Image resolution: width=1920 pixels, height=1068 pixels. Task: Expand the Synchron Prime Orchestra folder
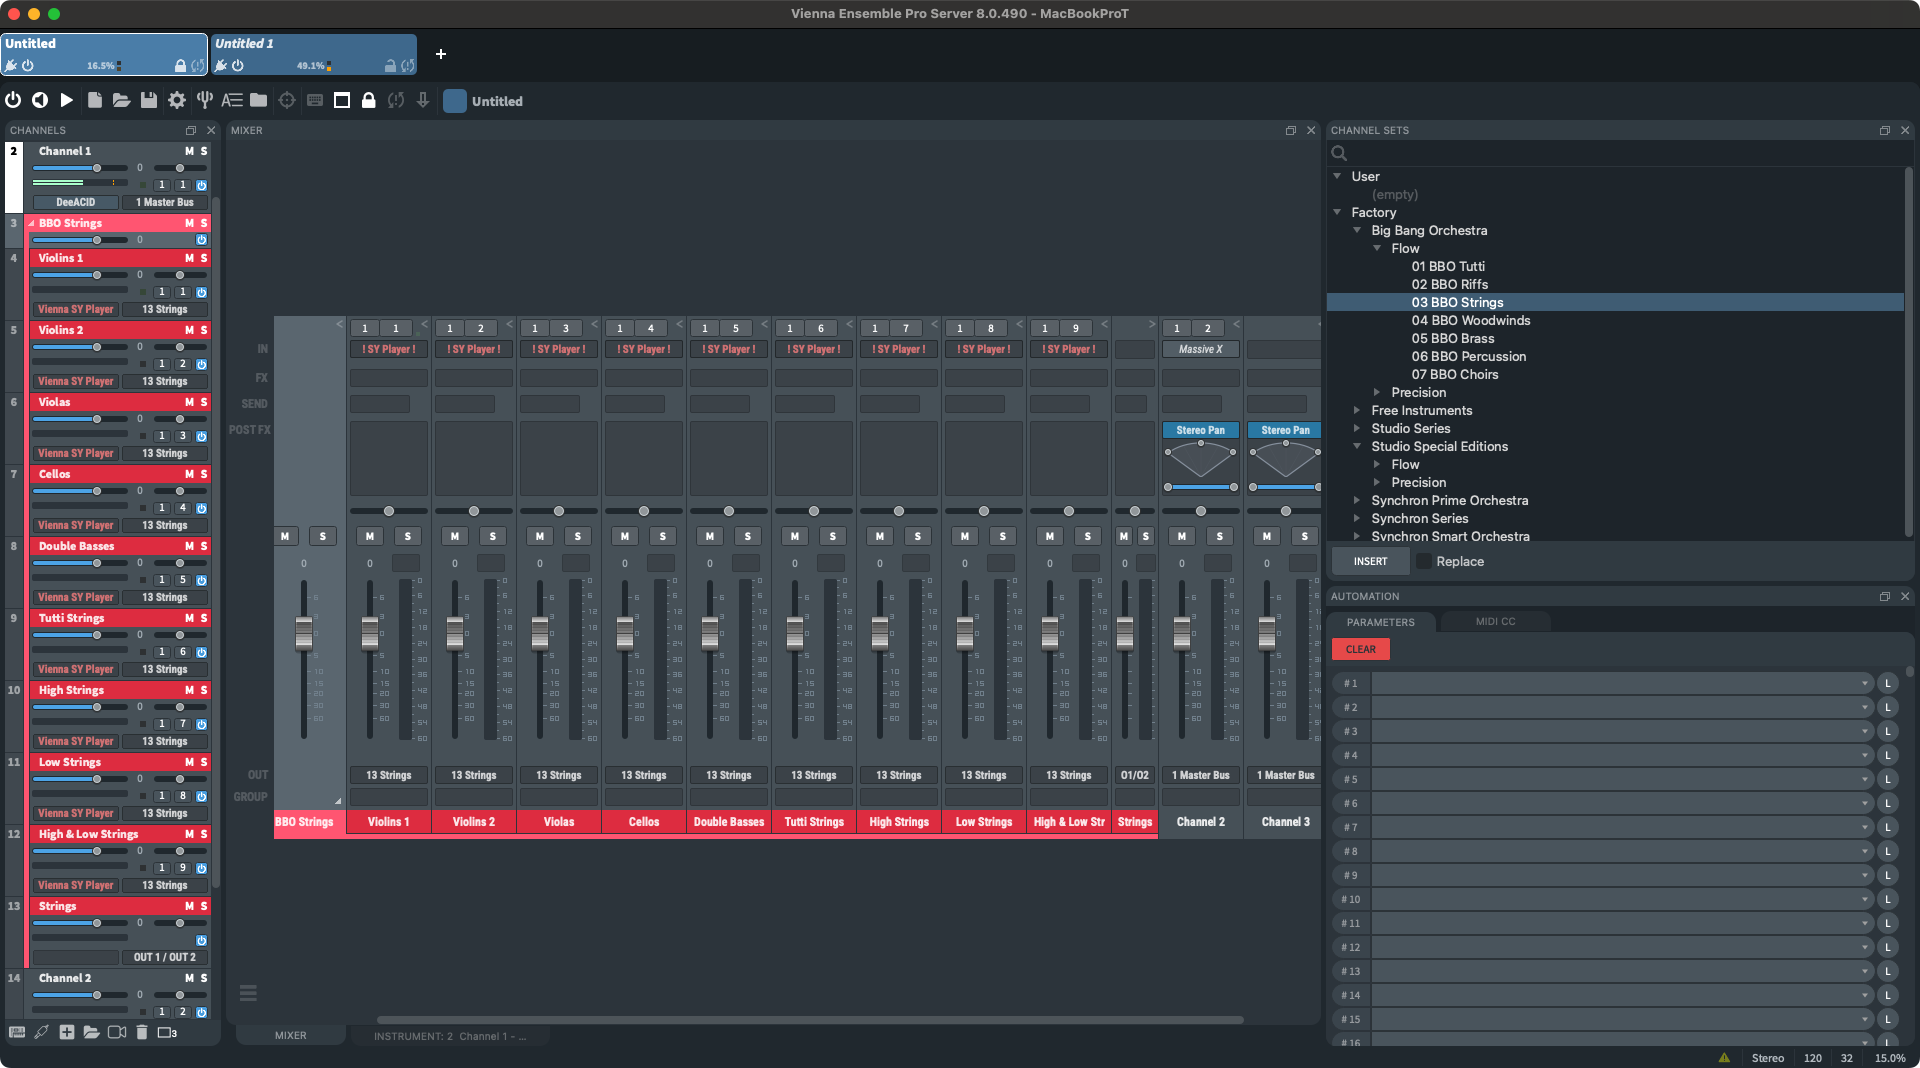[1357, 500]
